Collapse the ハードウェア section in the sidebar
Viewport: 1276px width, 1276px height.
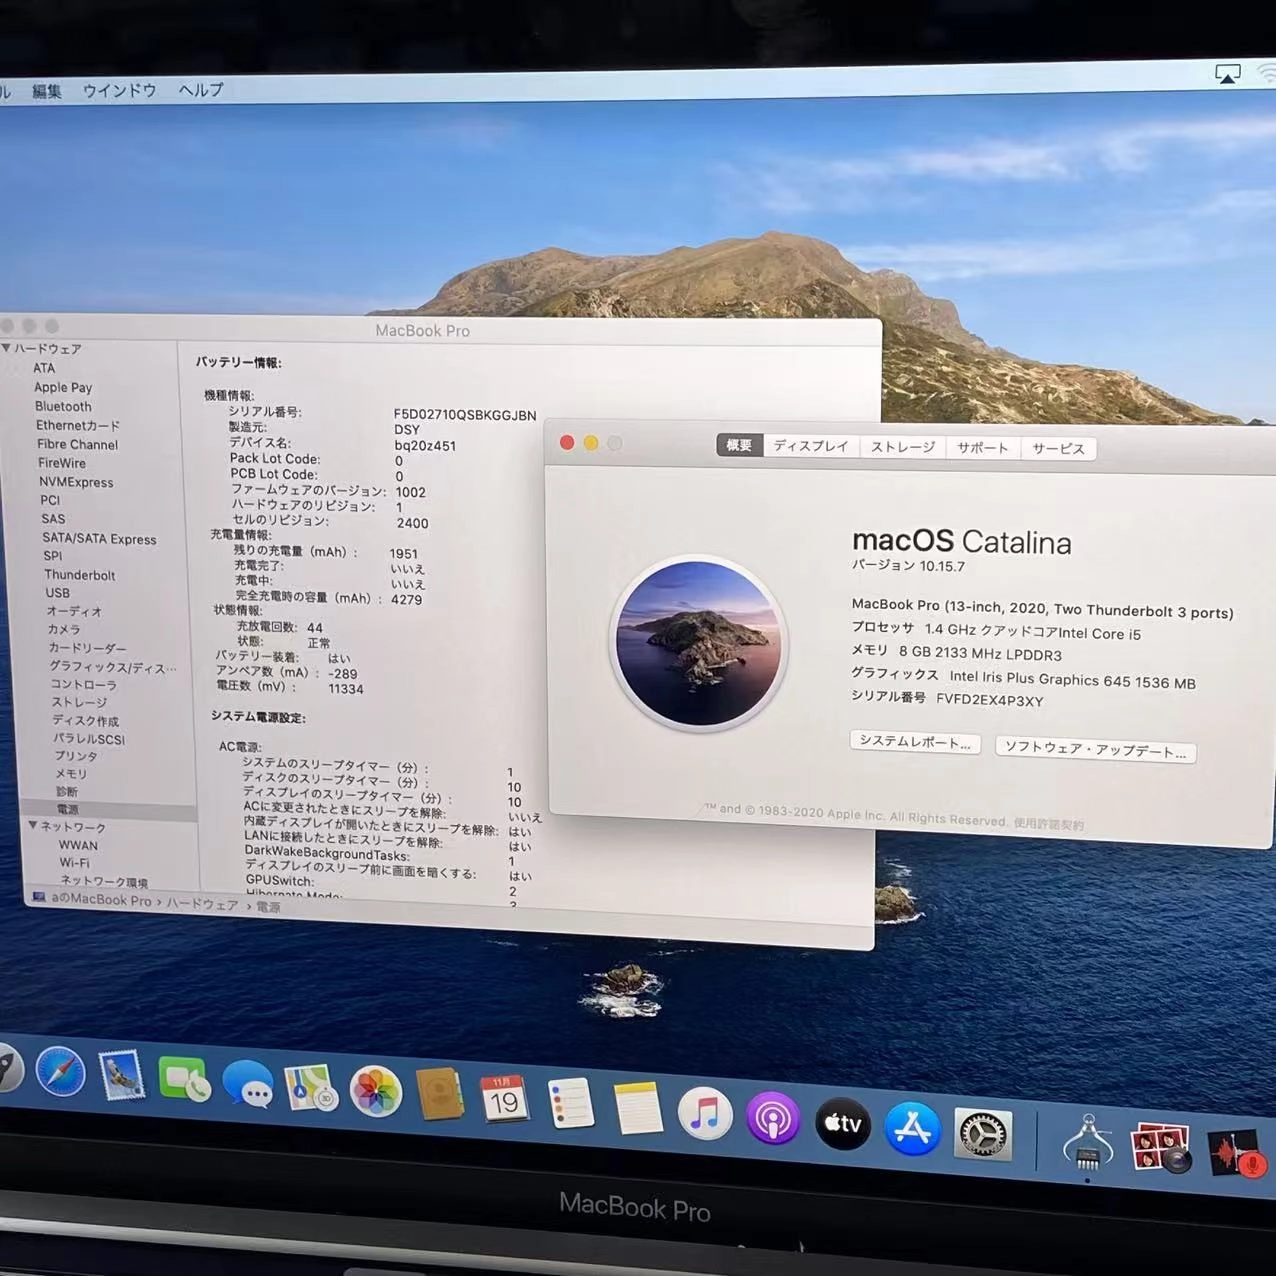coord(8,348)
